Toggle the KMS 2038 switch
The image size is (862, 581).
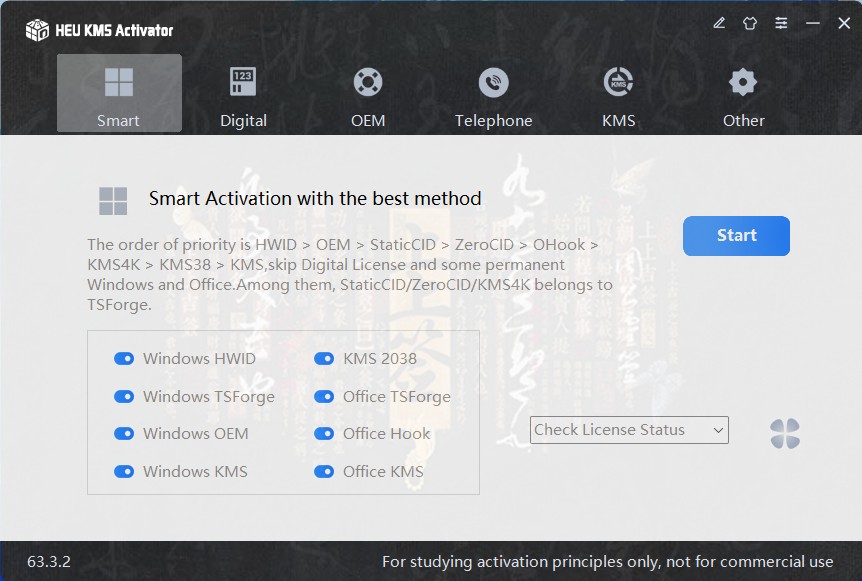[324, 359]
